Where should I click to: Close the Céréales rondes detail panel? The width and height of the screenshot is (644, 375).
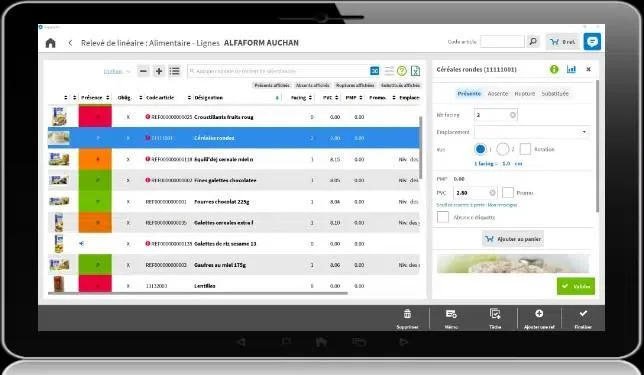[589, 69]
